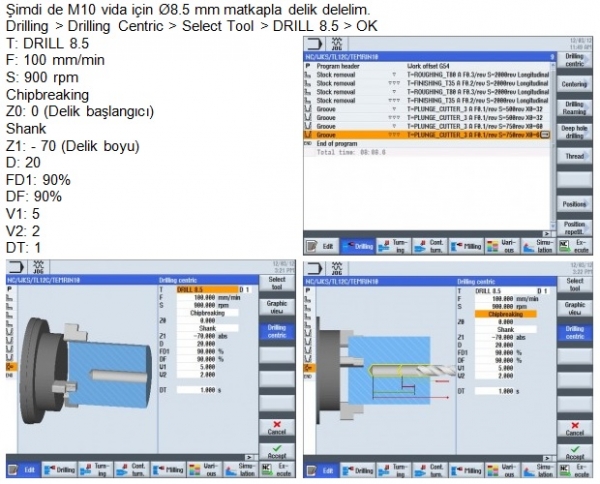
Task: Select the Positions softkey
Action: 574,201
